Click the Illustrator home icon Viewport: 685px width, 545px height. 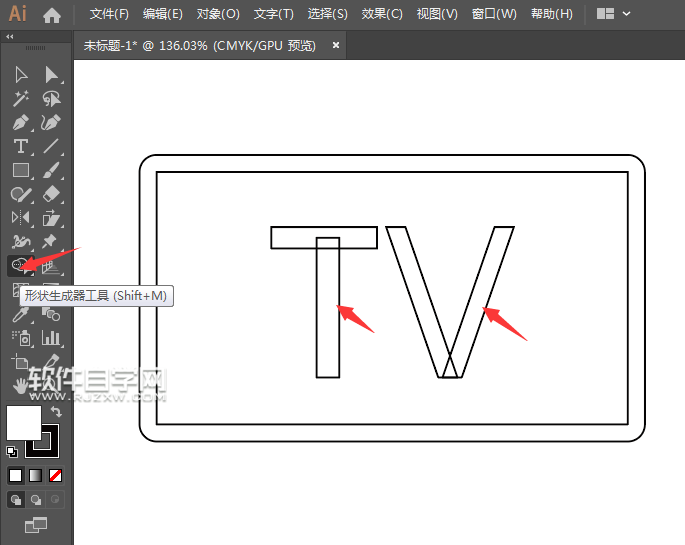pos(52,16)
